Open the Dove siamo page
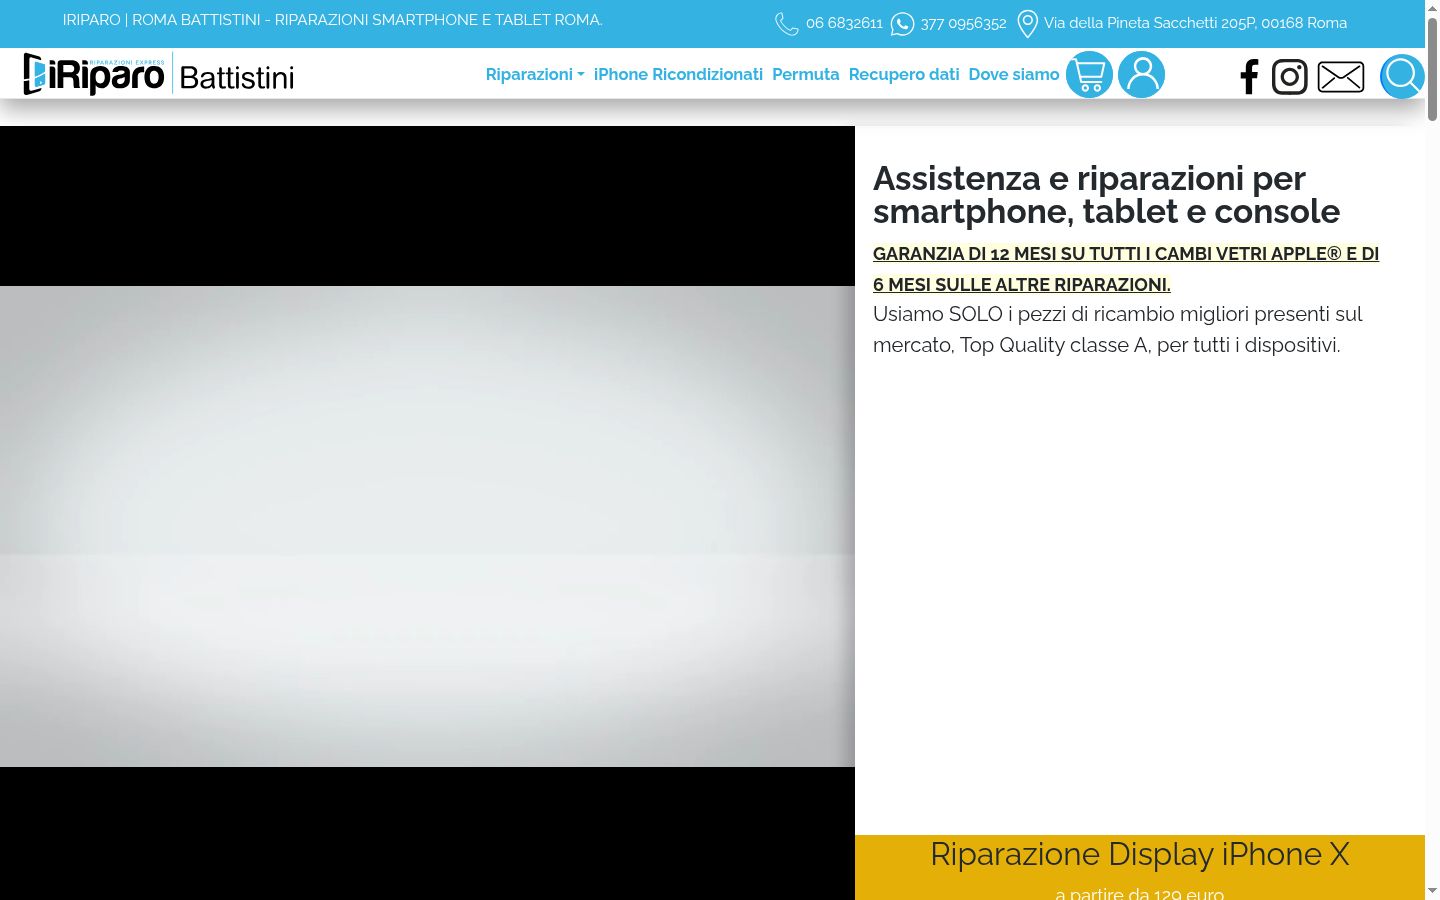 (1014, 74)
